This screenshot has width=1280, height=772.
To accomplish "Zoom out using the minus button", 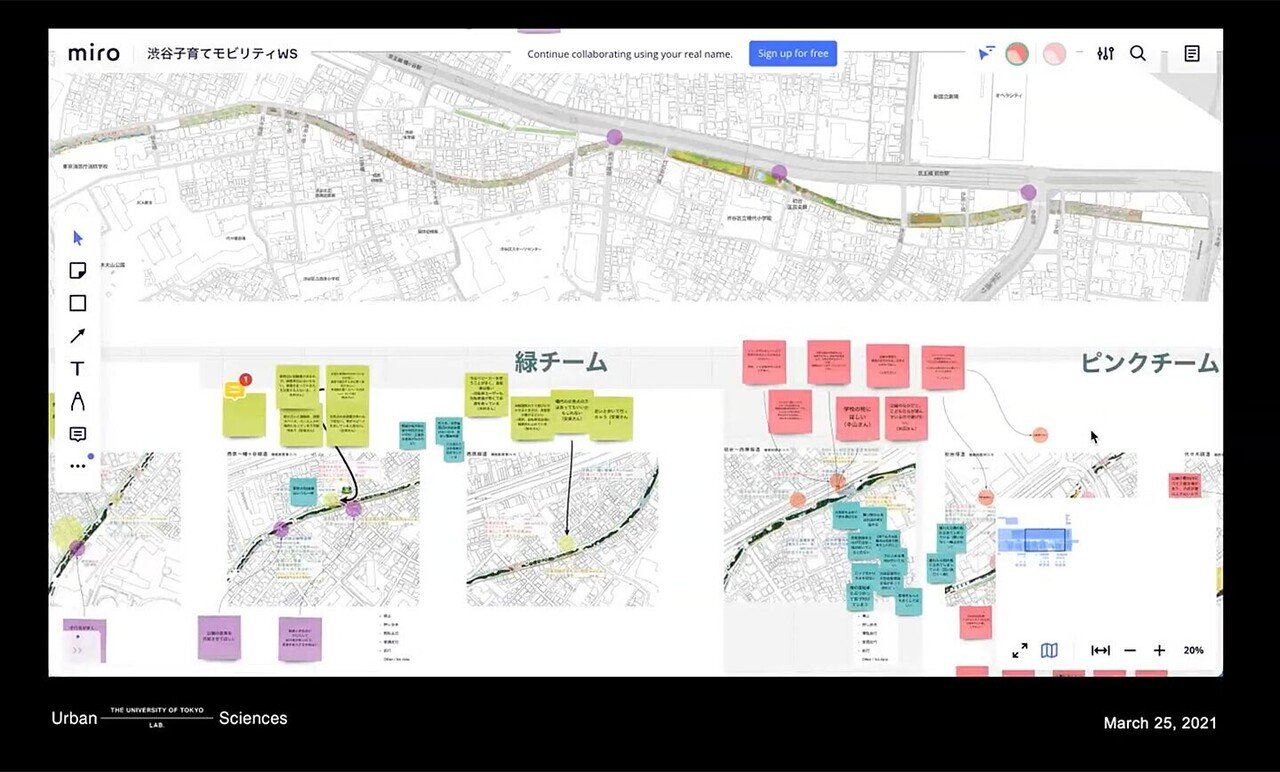I will coord(1130,651).
